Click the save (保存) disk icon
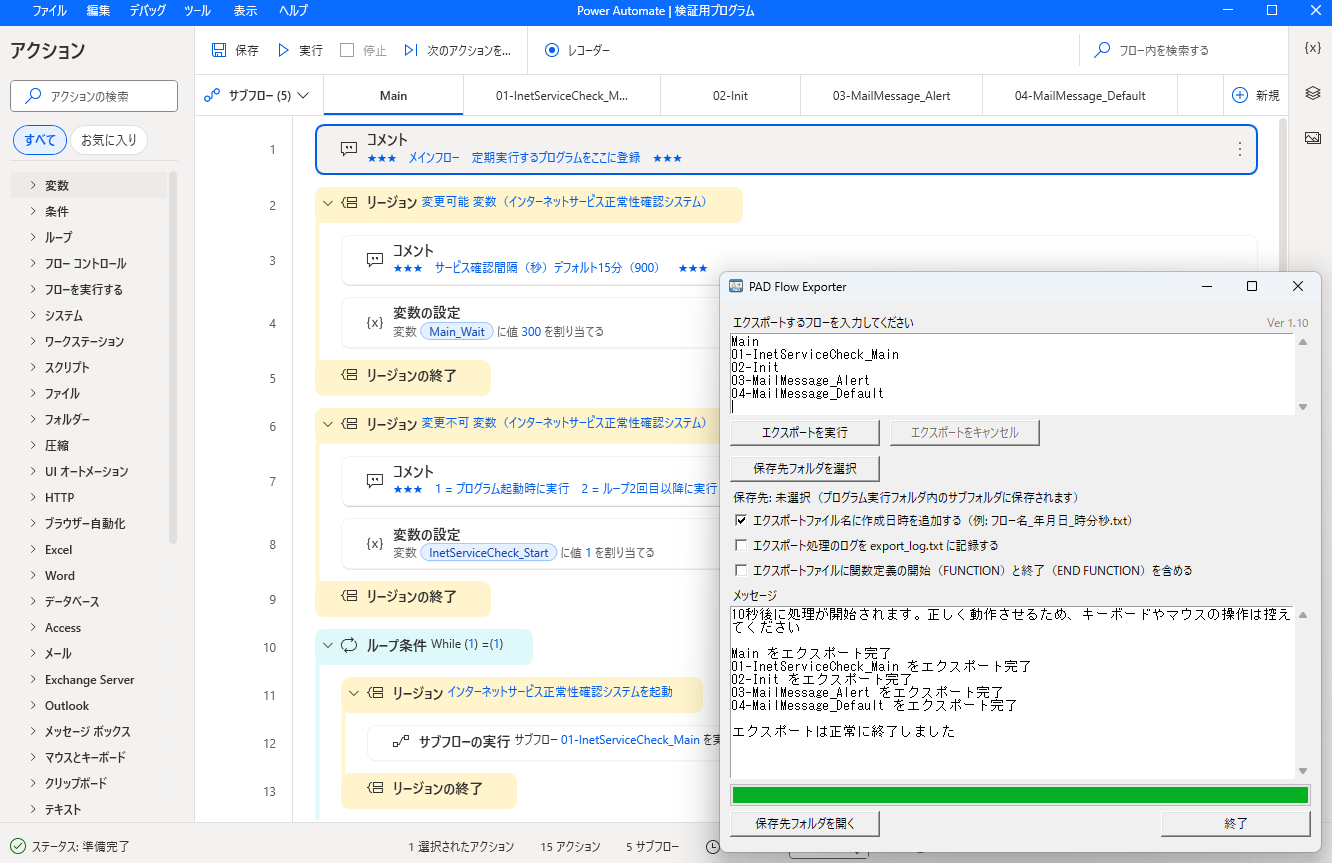The image size is (1332, 863). click(219, 50)
